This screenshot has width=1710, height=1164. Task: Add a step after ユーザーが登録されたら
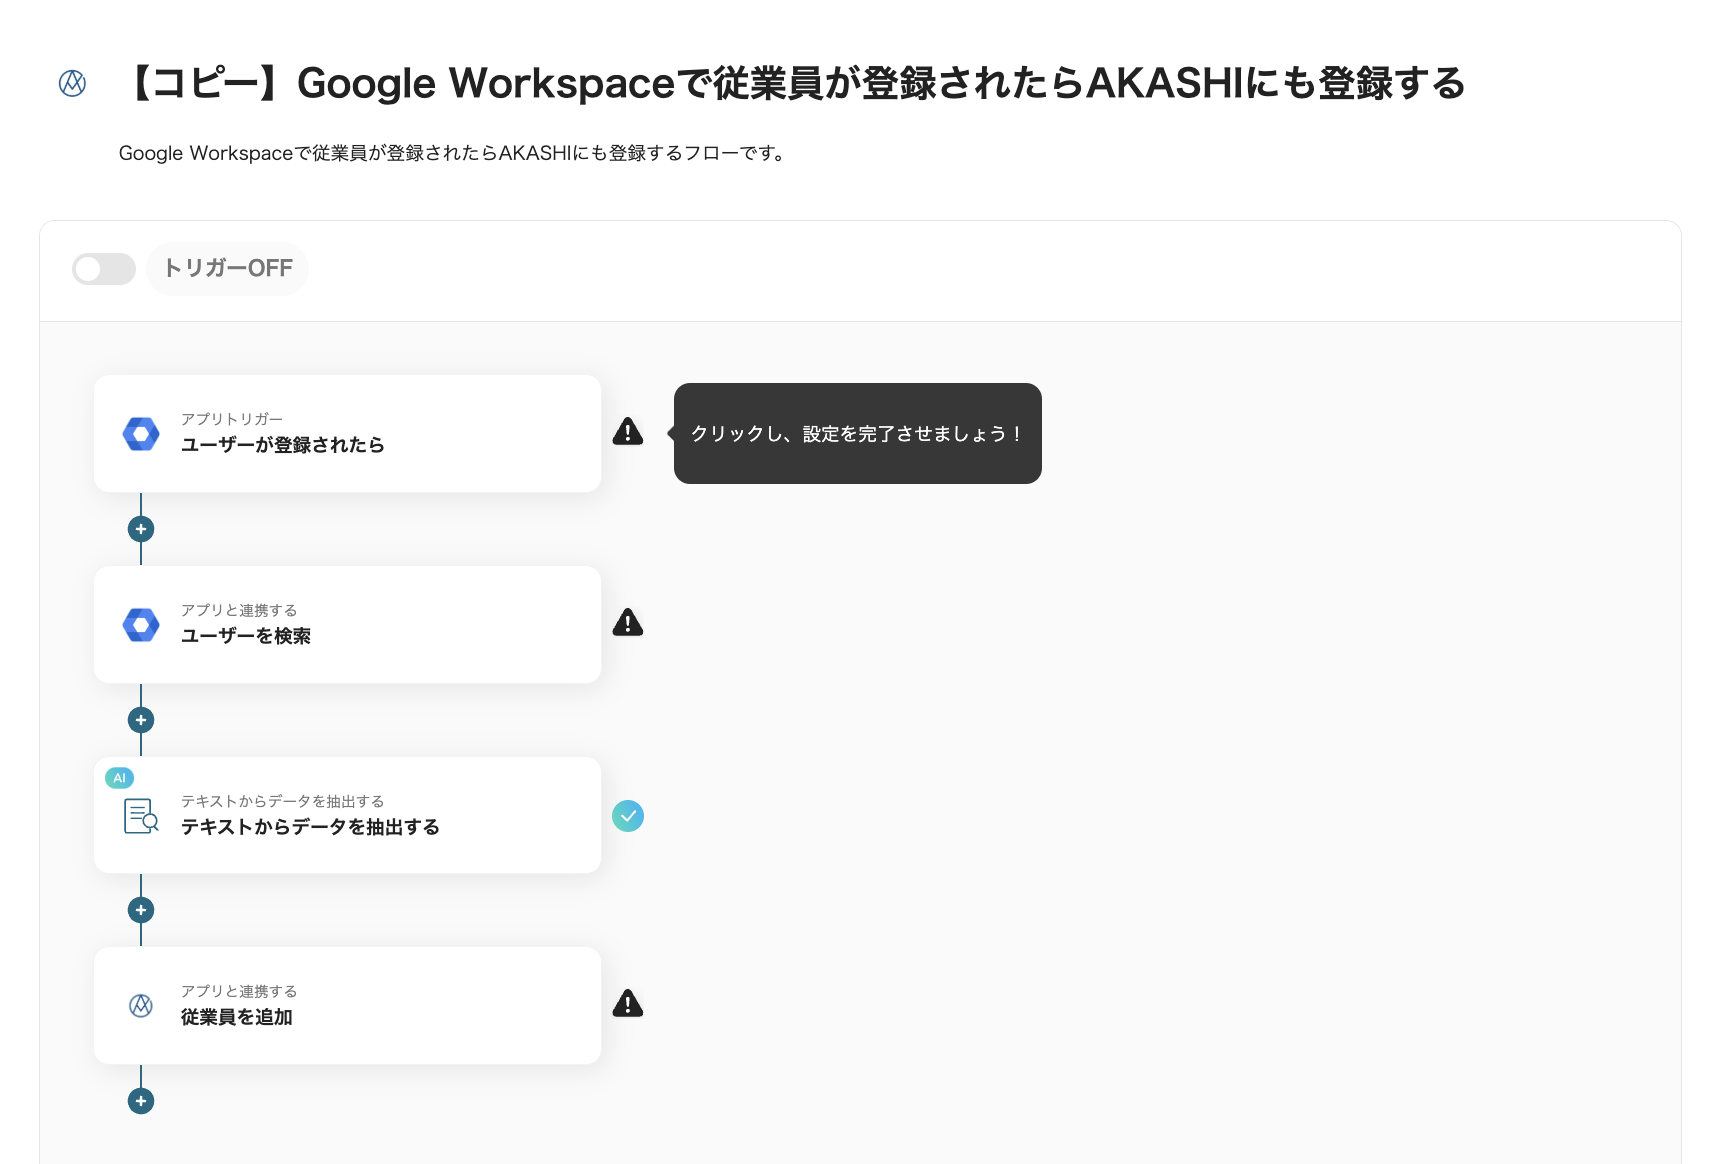(x=141, y=529)
